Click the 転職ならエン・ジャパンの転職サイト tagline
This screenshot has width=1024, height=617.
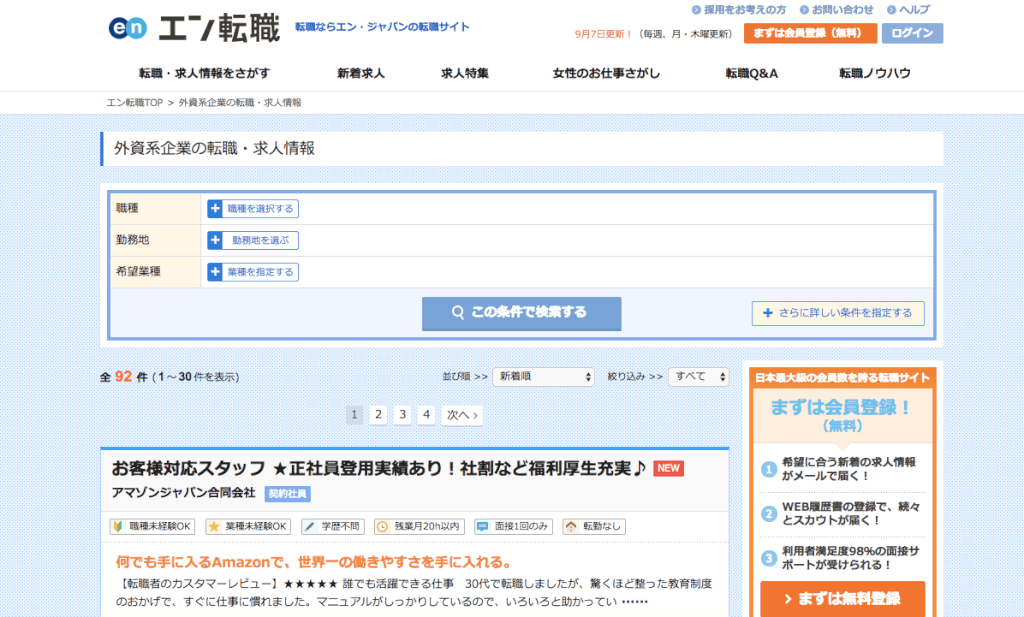click(x=382, y=27)
